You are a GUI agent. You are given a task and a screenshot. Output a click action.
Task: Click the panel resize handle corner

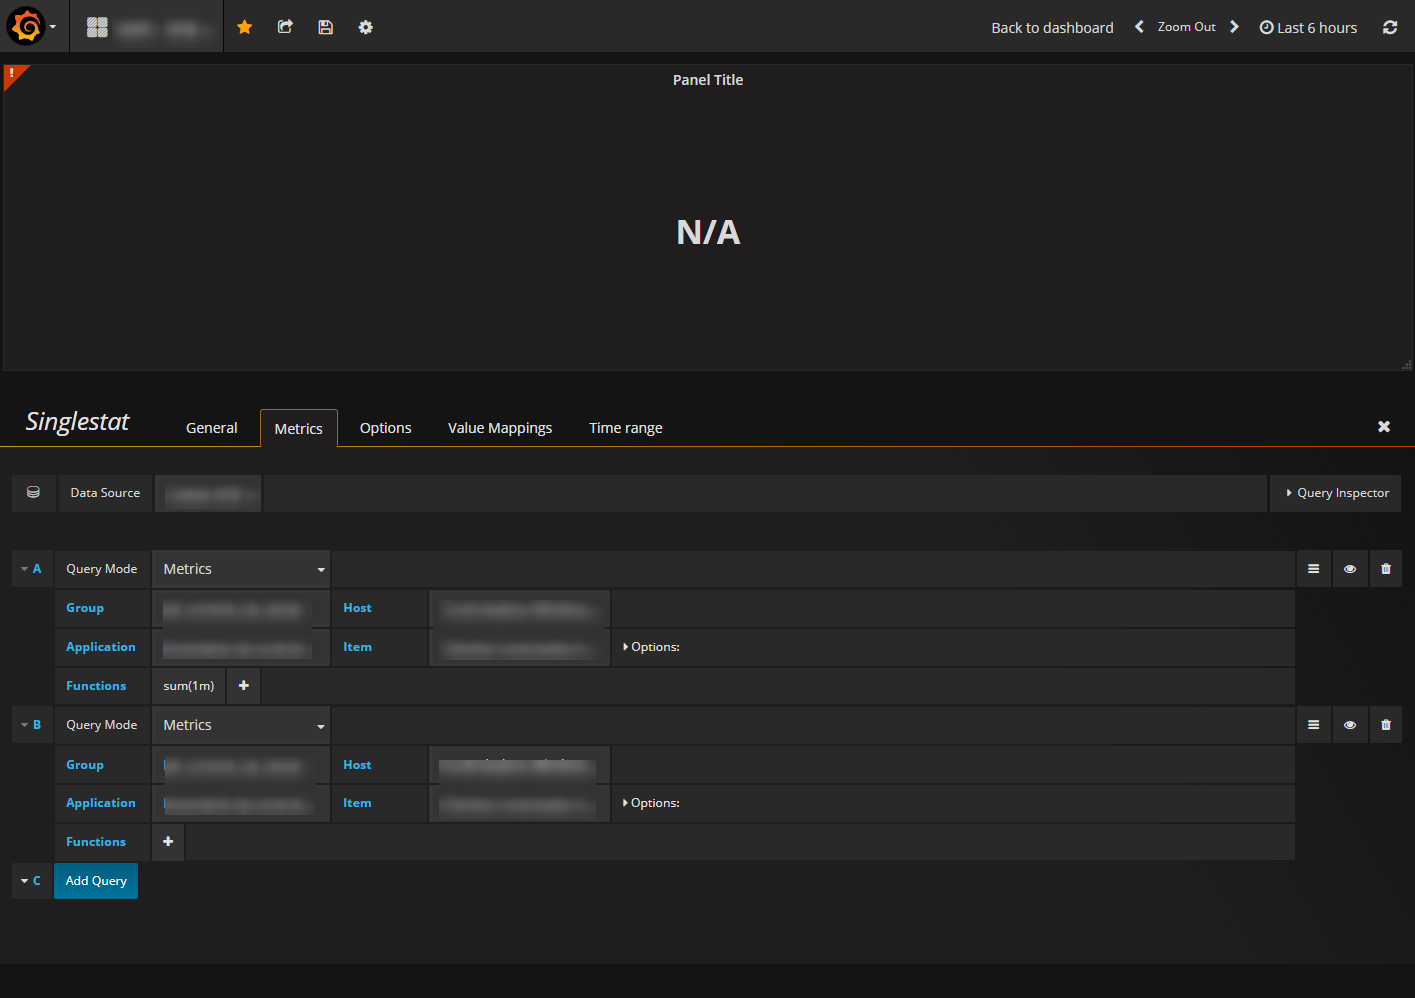point(1407,365)
